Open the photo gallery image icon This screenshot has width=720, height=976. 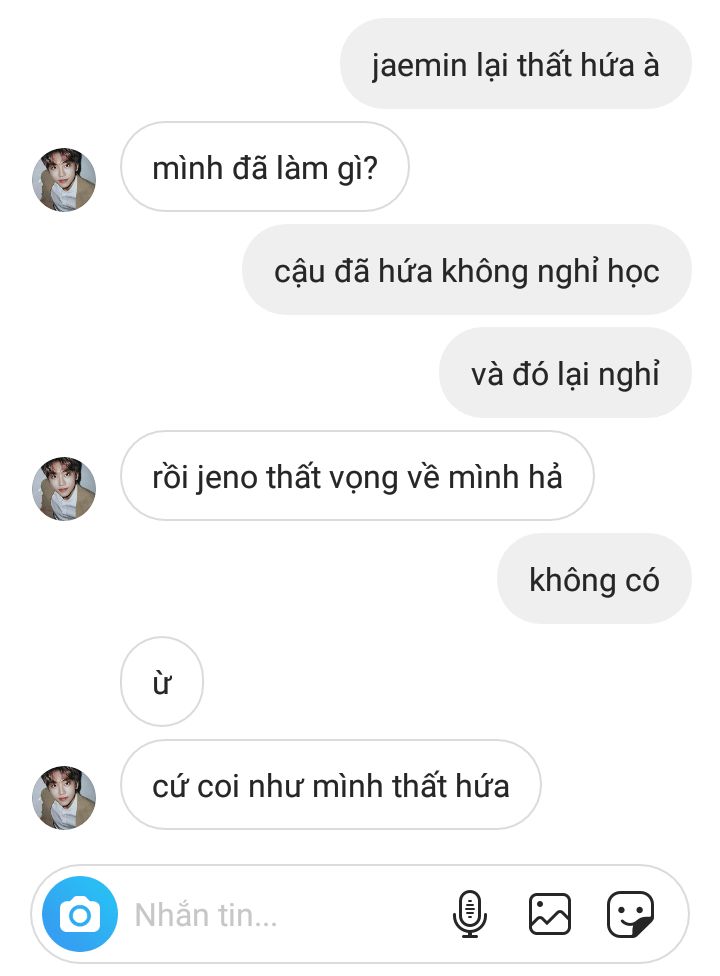click(549, 914)
